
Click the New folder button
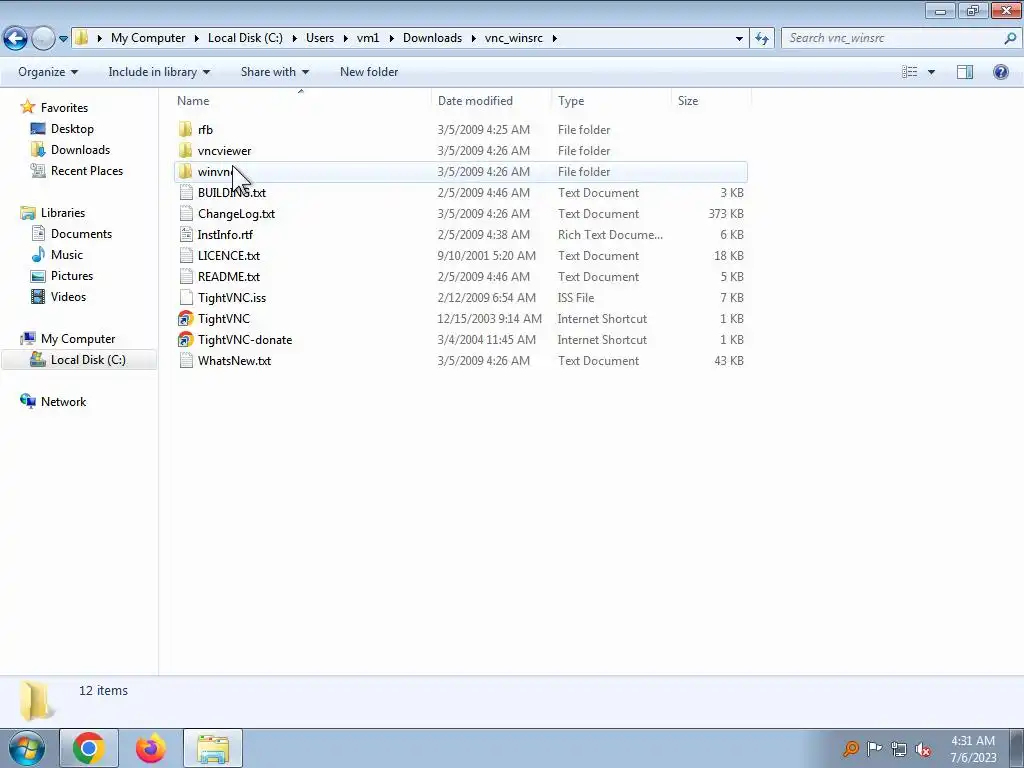coord(369,72)
